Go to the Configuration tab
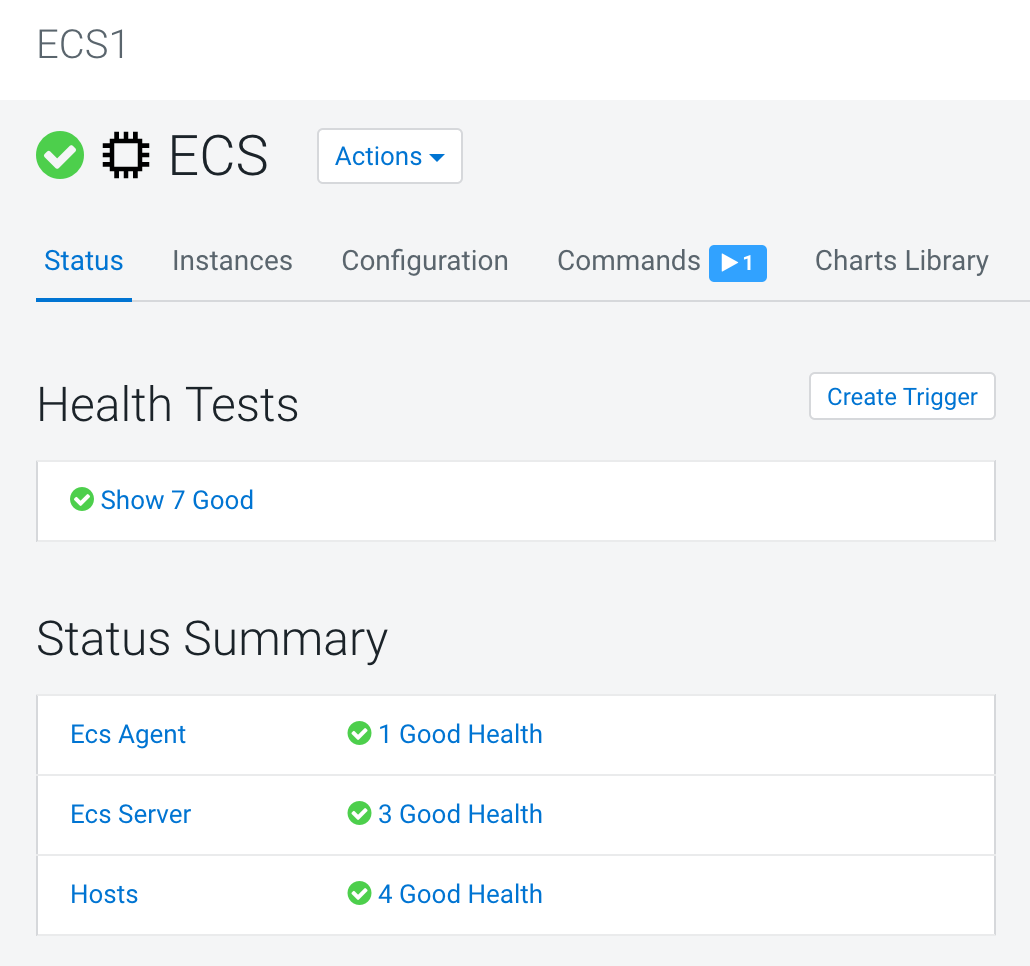The width and height of the screenshot is (1030, 966). tap(425, 261)
